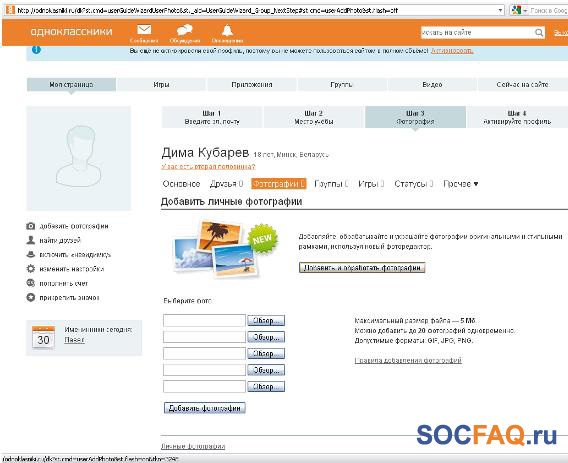Go to Шаг 4 activate profile step

tap(517, 117)
